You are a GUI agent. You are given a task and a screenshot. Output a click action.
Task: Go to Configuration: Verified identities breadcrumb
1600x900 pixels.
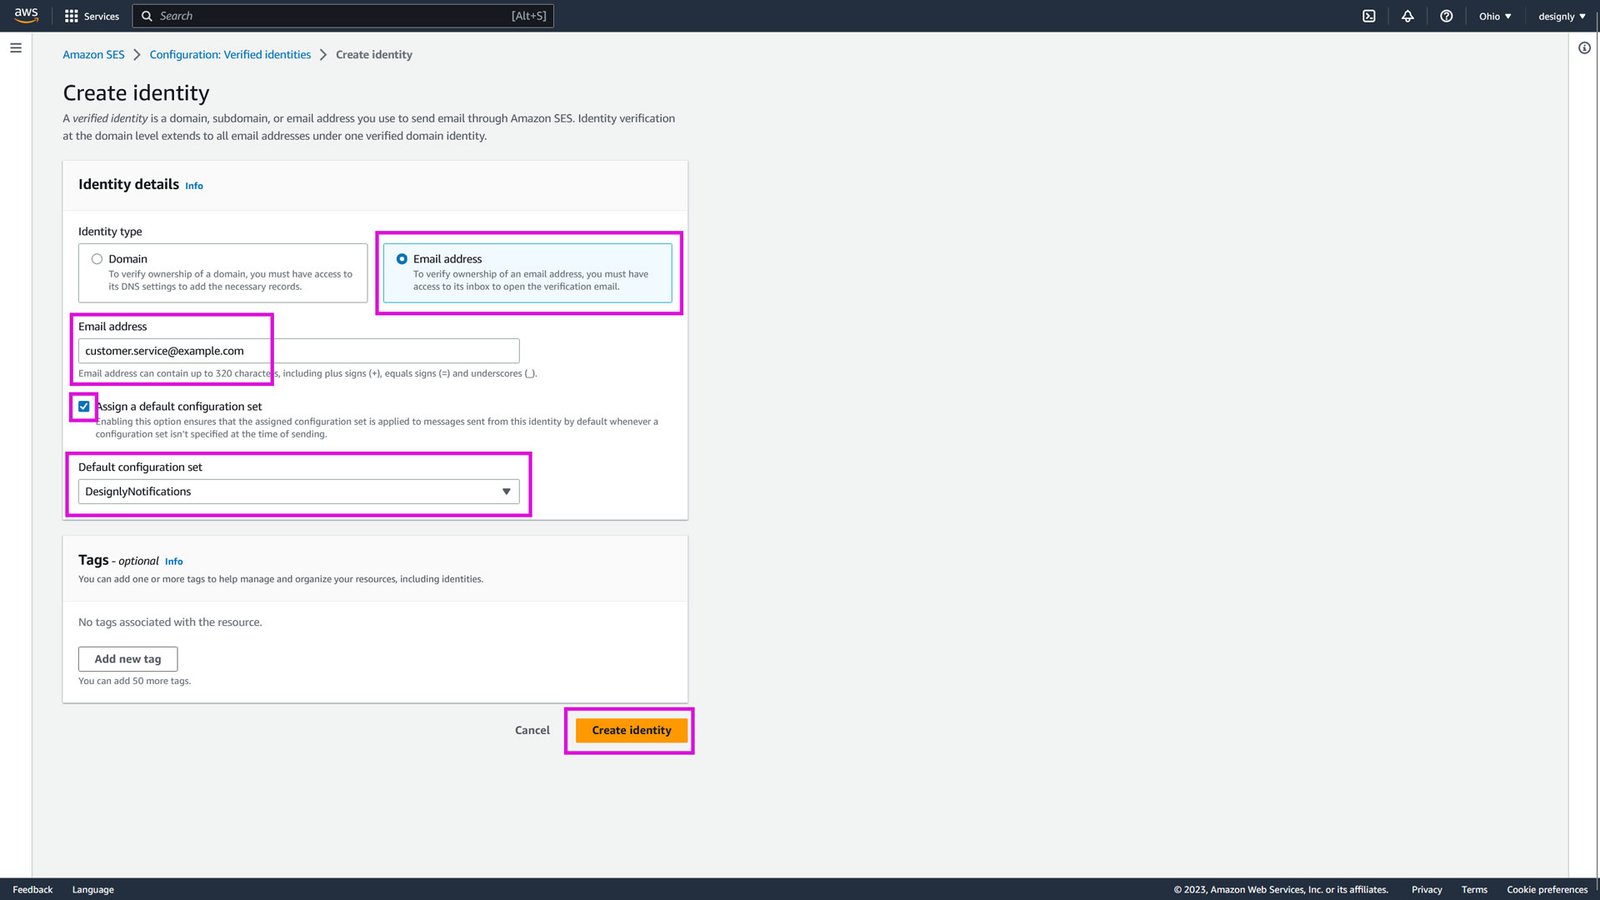pyautogui.click(x=229, y=54)
